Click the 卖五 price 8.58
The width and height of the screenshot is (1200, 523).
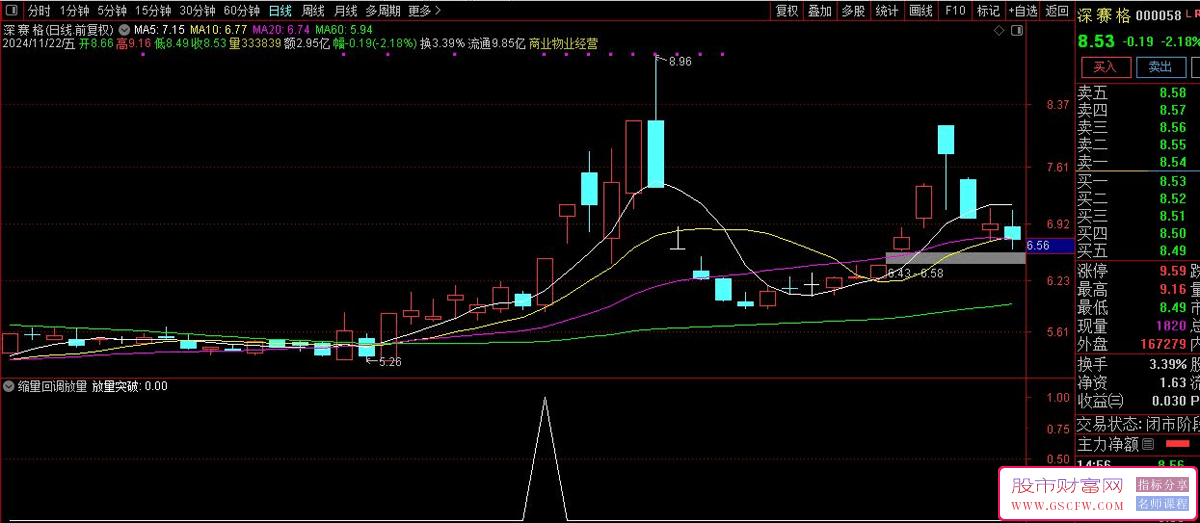(1172, 93)
